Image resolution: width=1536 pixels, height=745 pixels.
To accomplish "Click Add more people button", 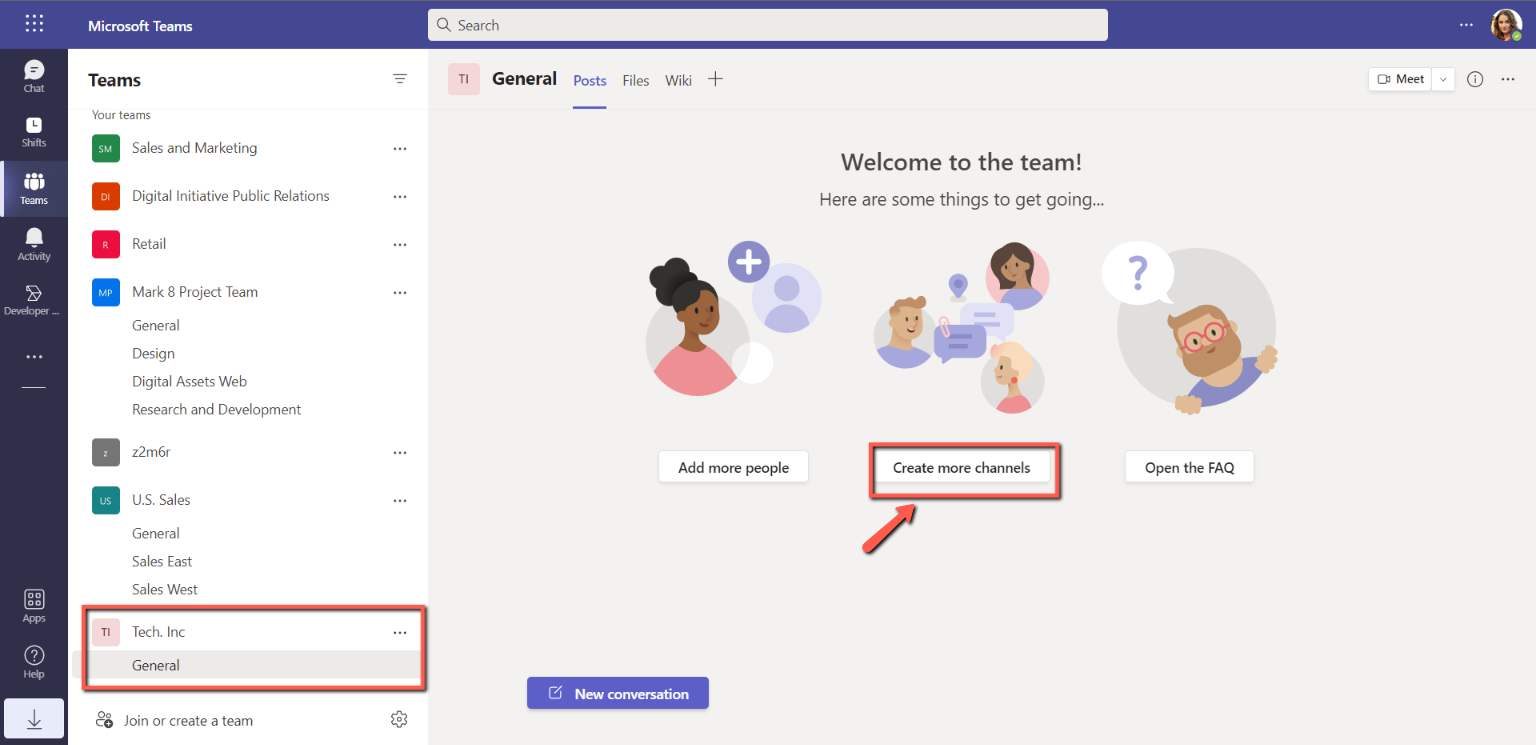I will pyautogui.click(x=733, y=467).
